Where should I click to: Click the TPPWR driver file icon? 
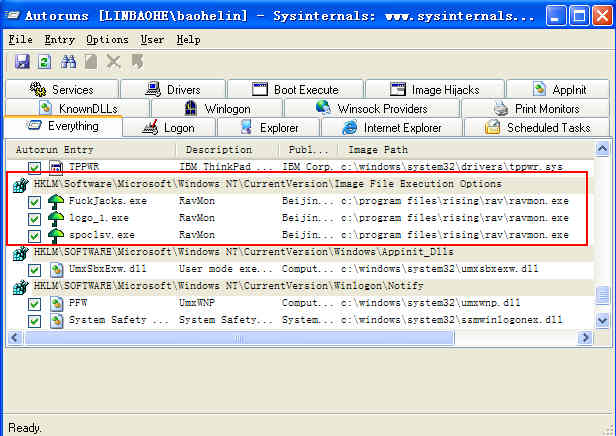[x=56, y=168]
